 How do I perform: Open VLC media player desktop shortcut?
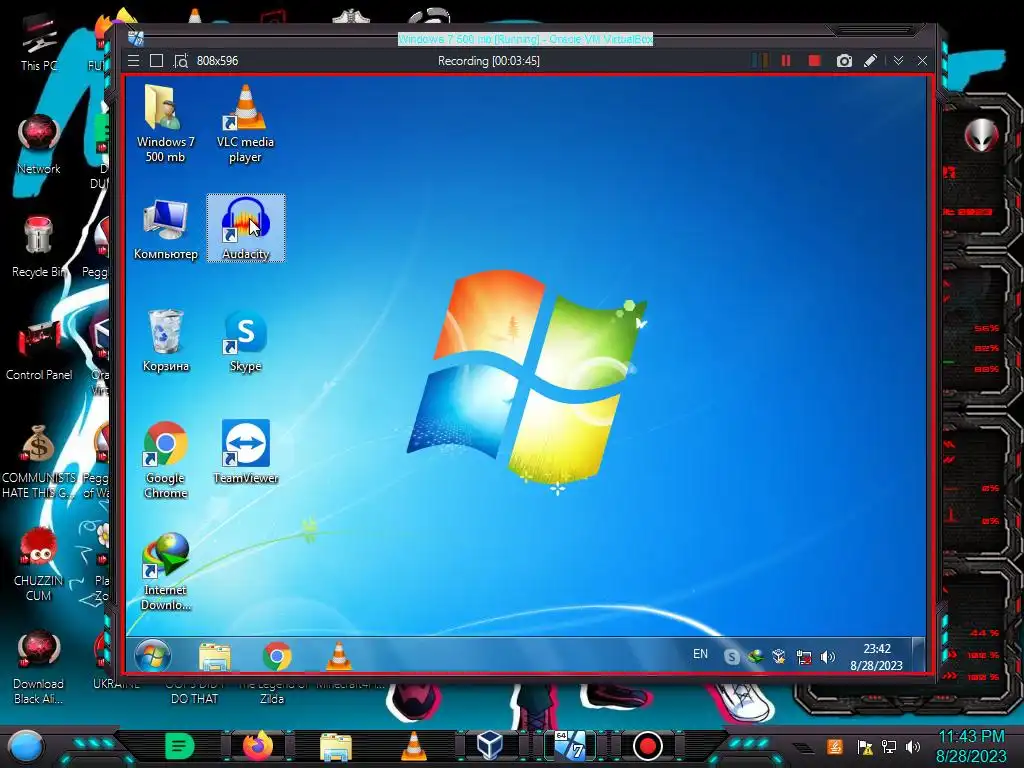246,123
